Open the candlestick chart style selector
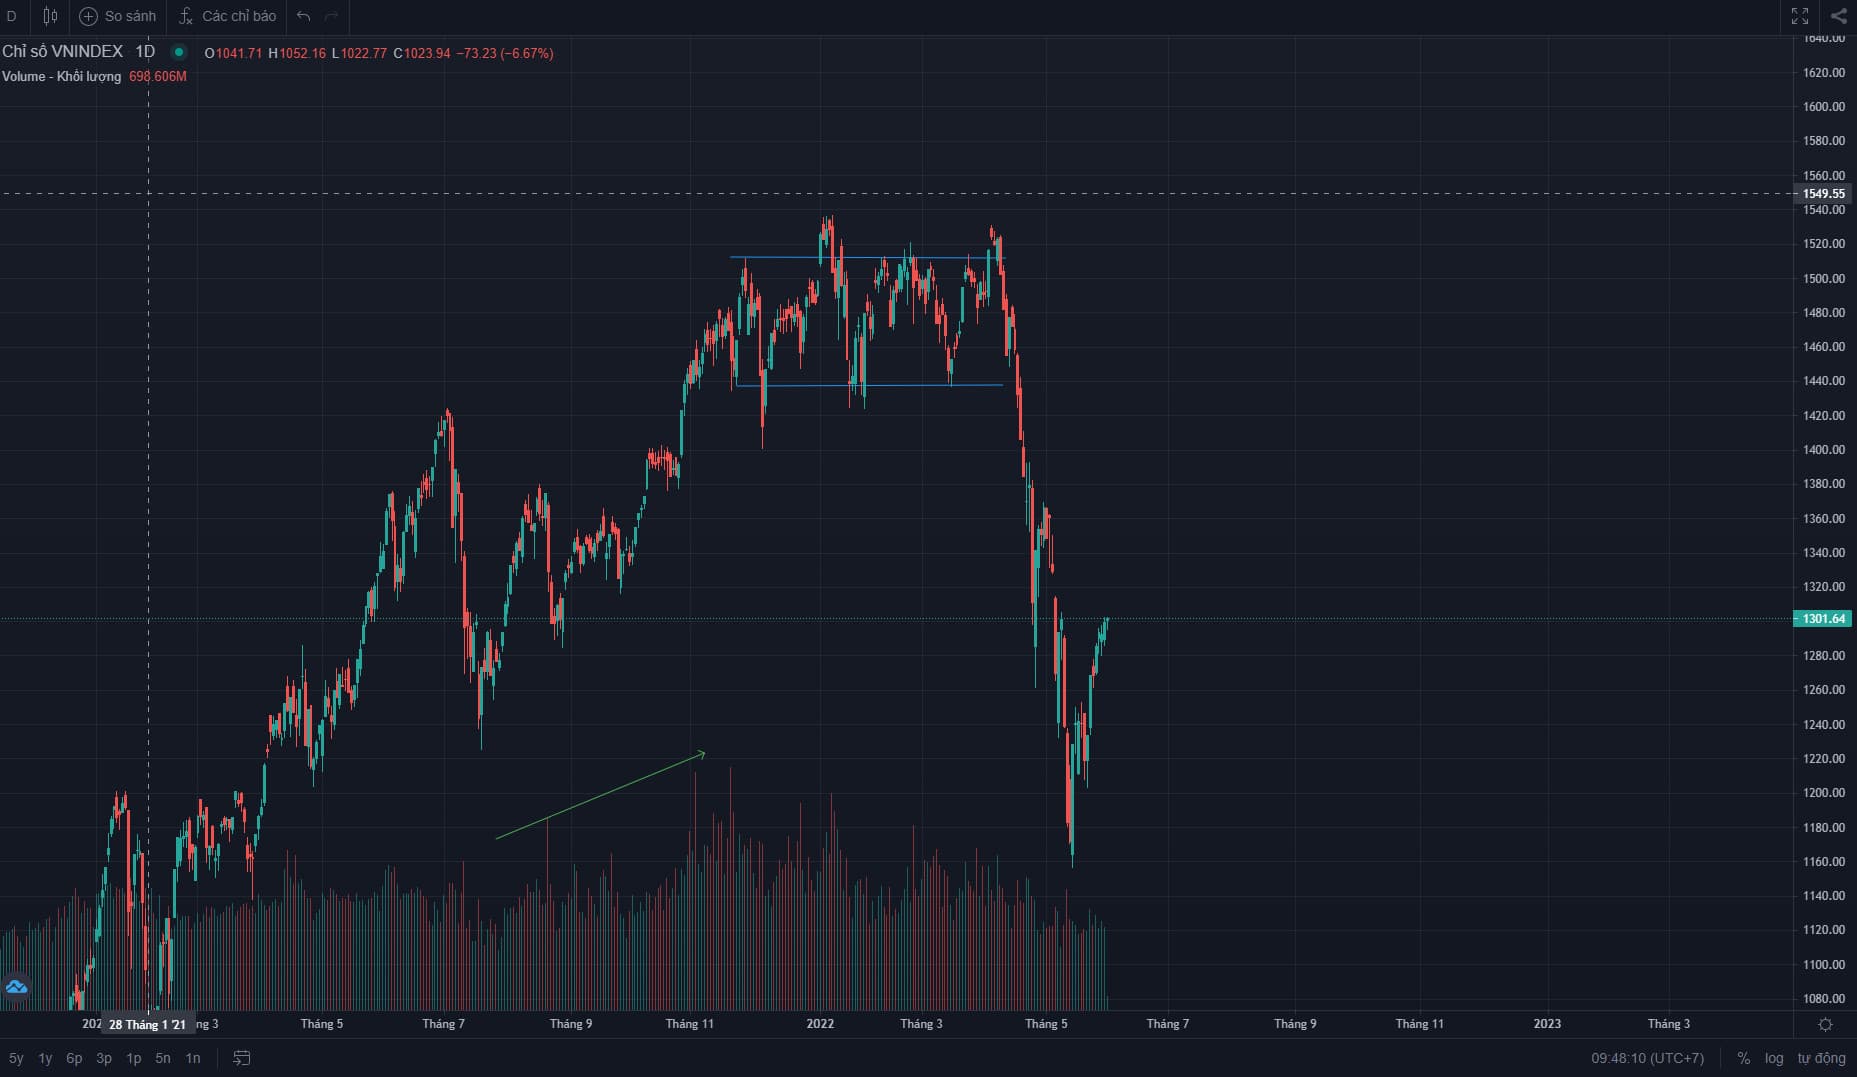Viewport: 1857px width, 1077px height. (x=50, y=16)
